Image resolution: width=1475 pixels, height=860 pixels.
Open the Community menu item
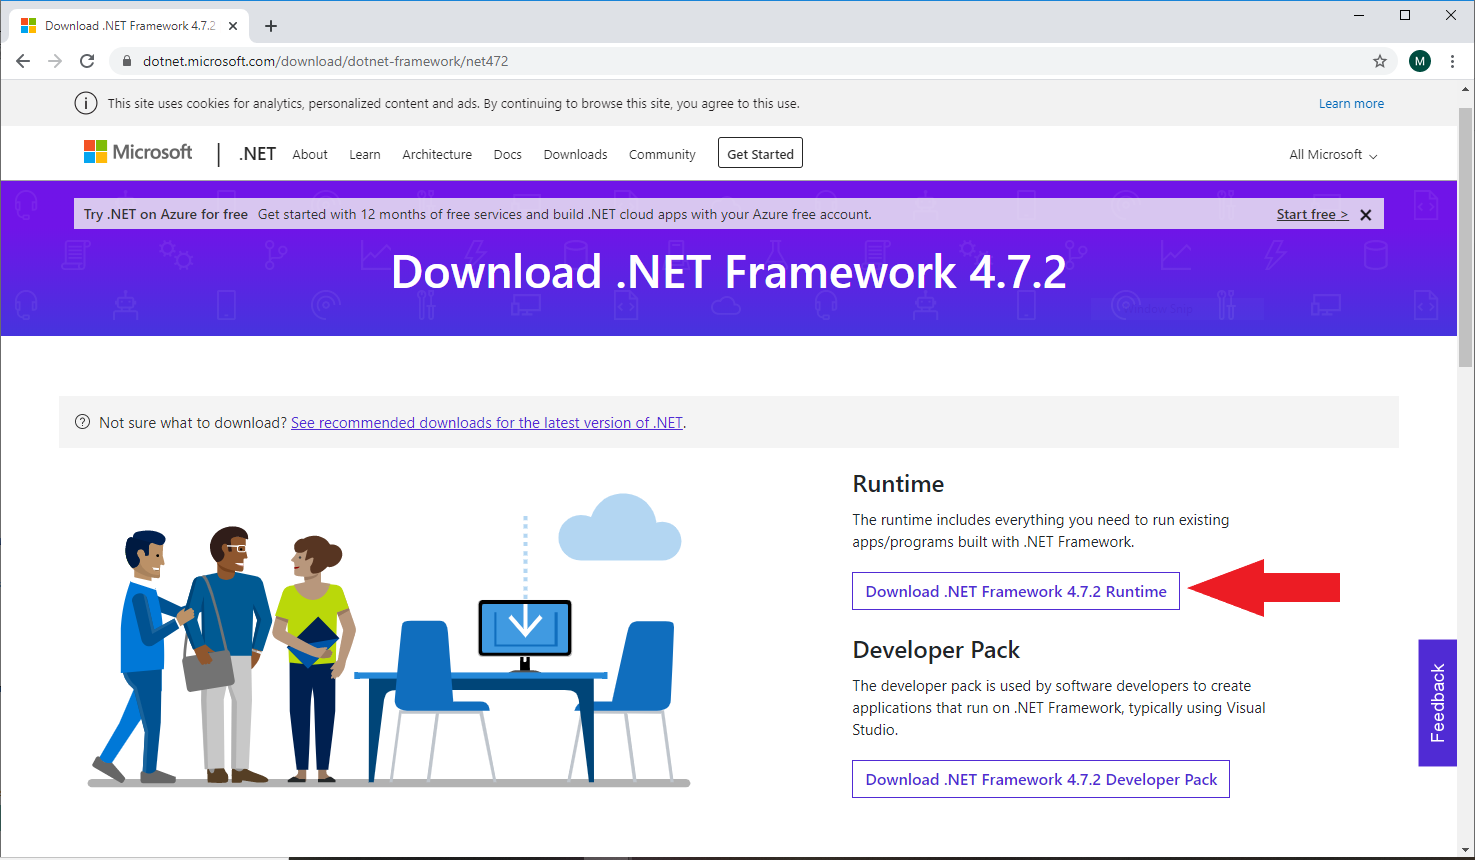tap(662, 154)
